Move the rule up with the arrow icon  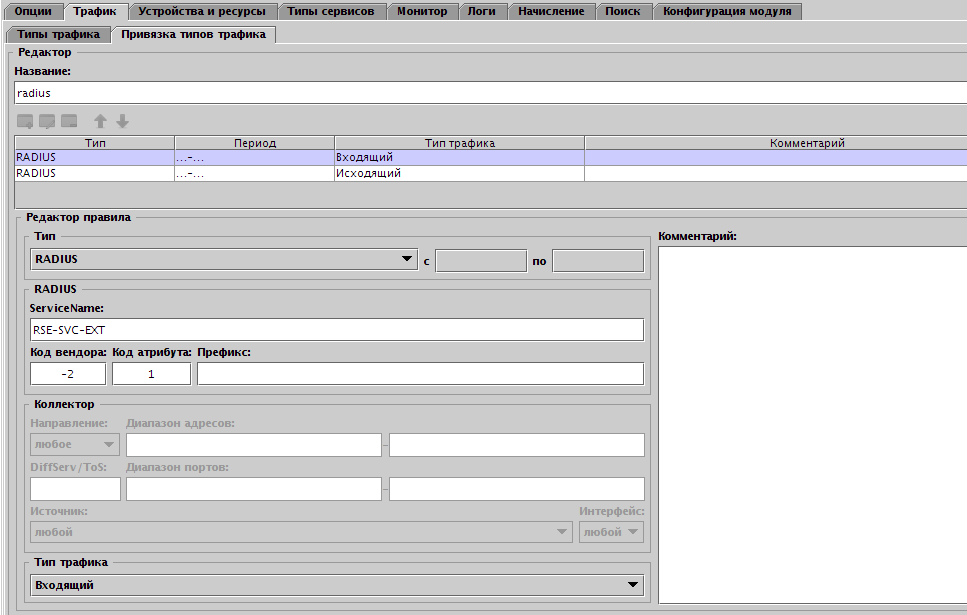click(100, 121)
